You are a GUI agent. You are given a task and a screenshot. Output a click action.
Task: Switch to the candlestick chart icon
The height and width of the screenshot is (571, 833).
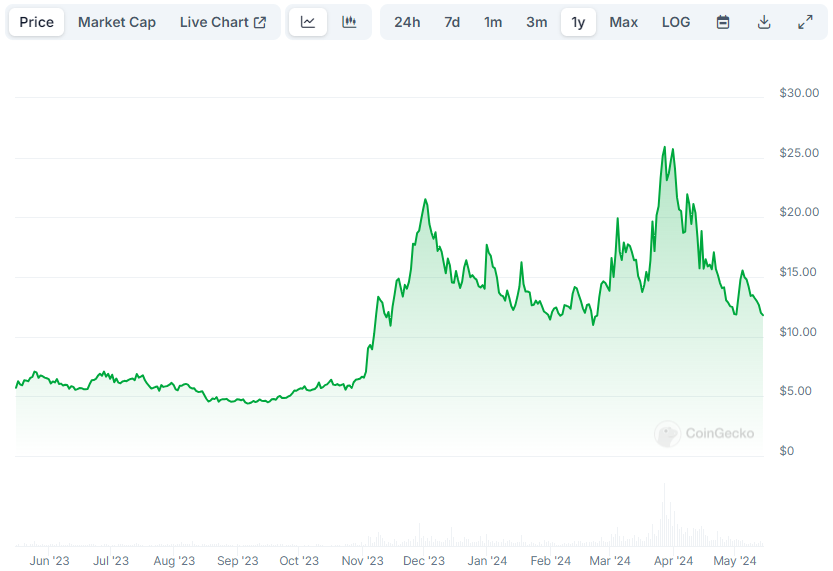(349, 22)
